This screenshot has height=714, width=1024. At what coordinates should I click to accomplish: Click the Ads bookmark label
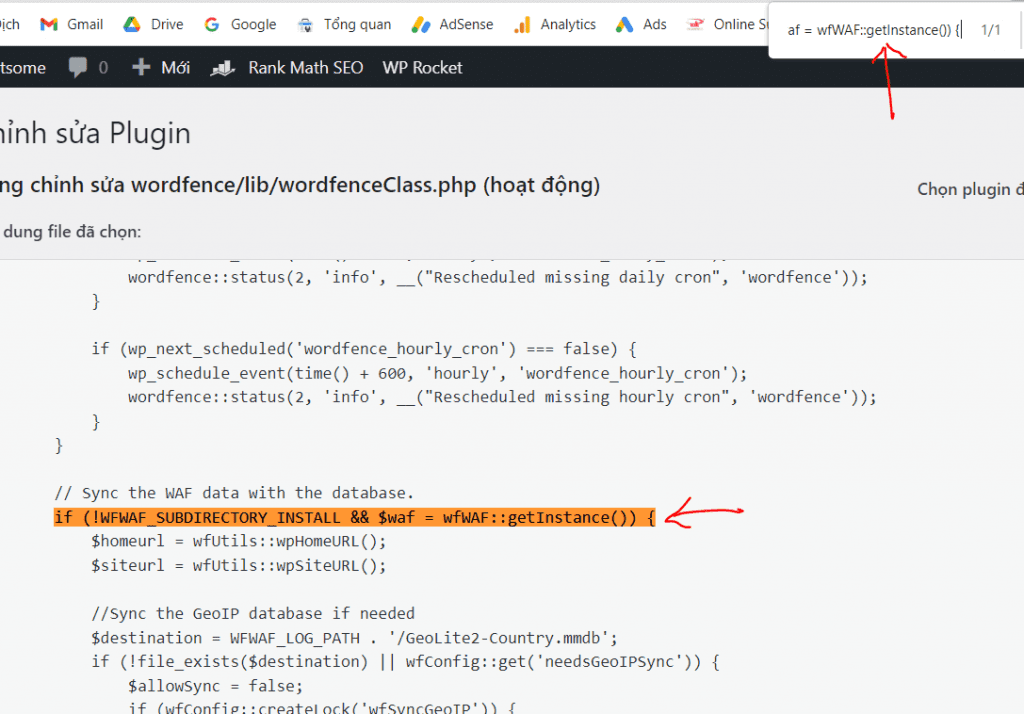click(x=654, y=24)
